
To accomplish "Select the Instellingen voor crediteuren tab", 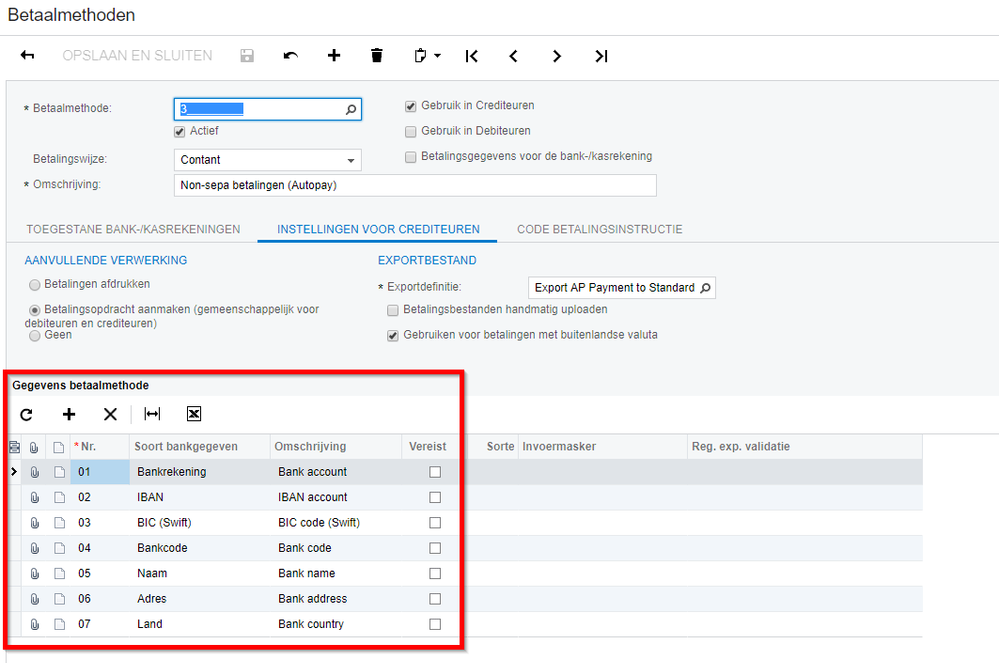I will pyautogui.click(x=378, y=229).
